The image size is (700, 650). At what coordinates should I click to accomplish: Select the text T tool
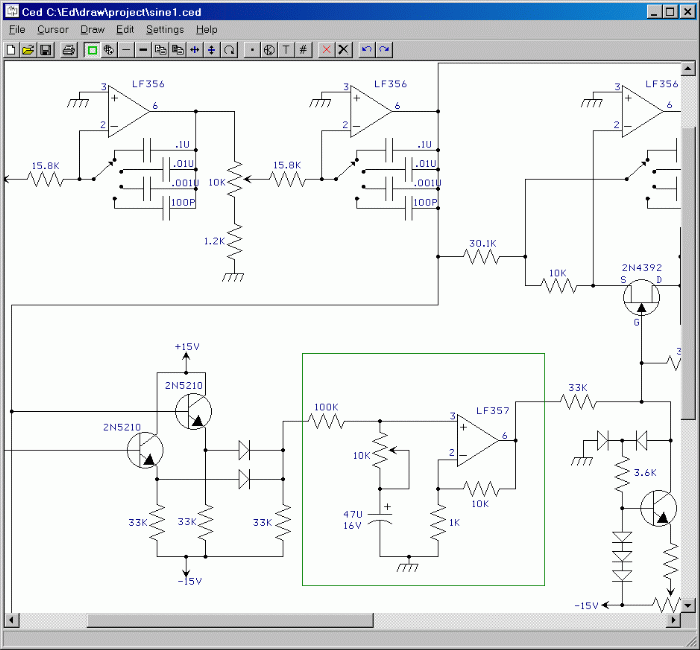pyautogui.click(x=286, y=49)
